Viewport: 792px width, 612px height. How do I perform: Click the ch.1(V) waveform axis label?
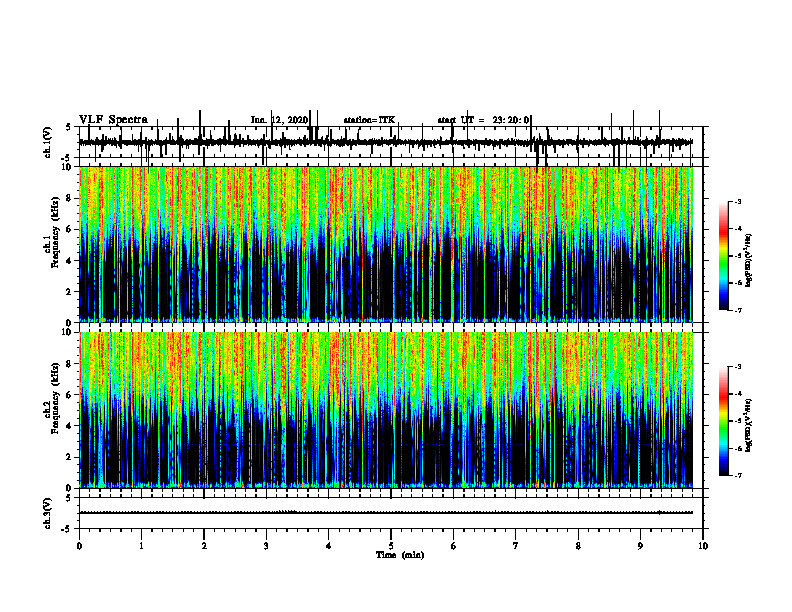pos(47,142)
